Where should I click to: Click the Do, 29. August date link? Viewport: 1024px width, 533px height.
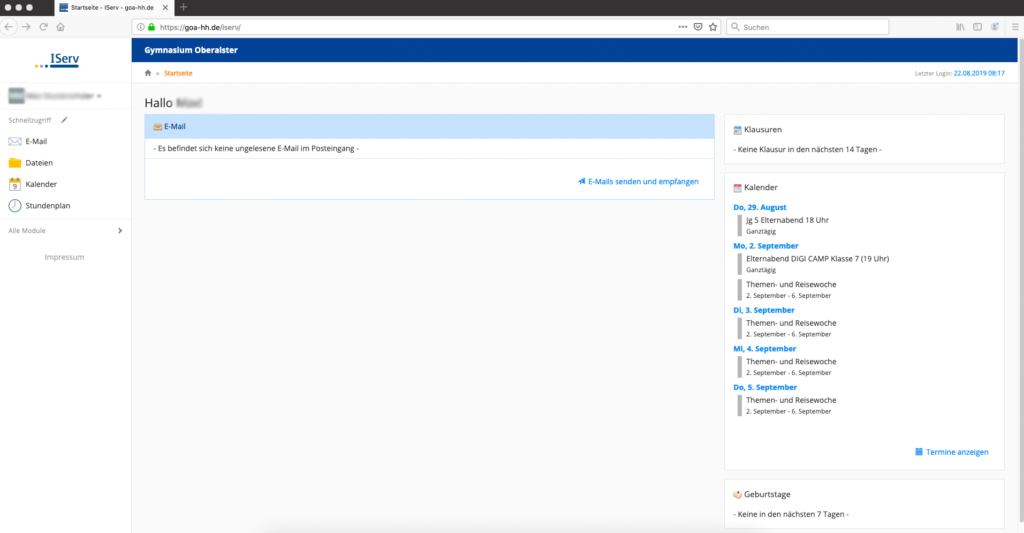pyautogui.click(x=760, y=207)
